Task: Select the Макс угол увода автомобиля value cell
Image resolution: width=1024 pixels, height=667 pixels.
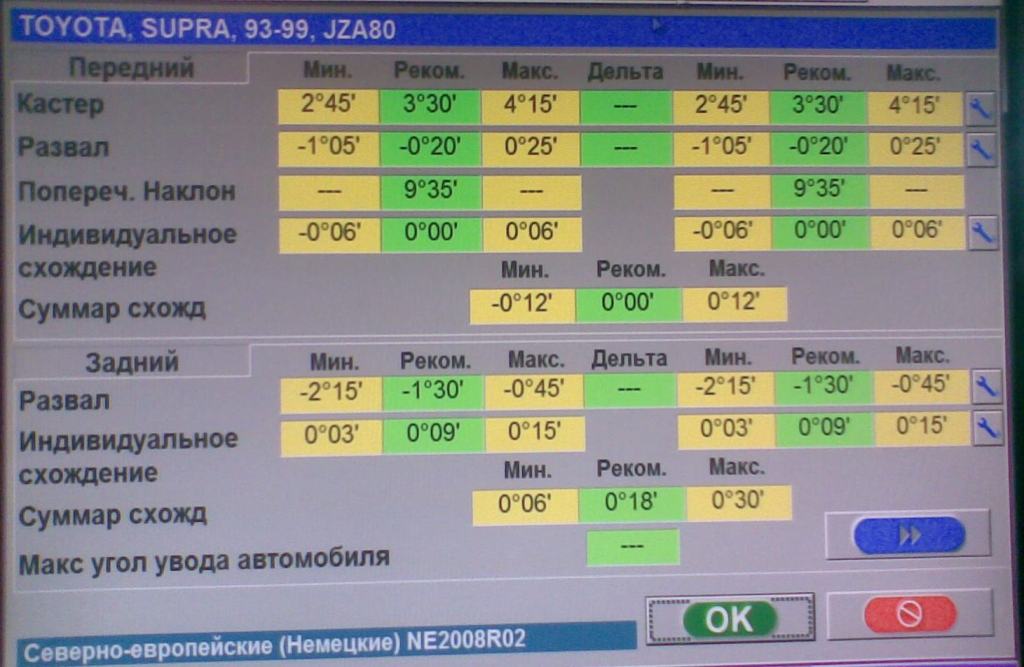Action: (632, 547)
